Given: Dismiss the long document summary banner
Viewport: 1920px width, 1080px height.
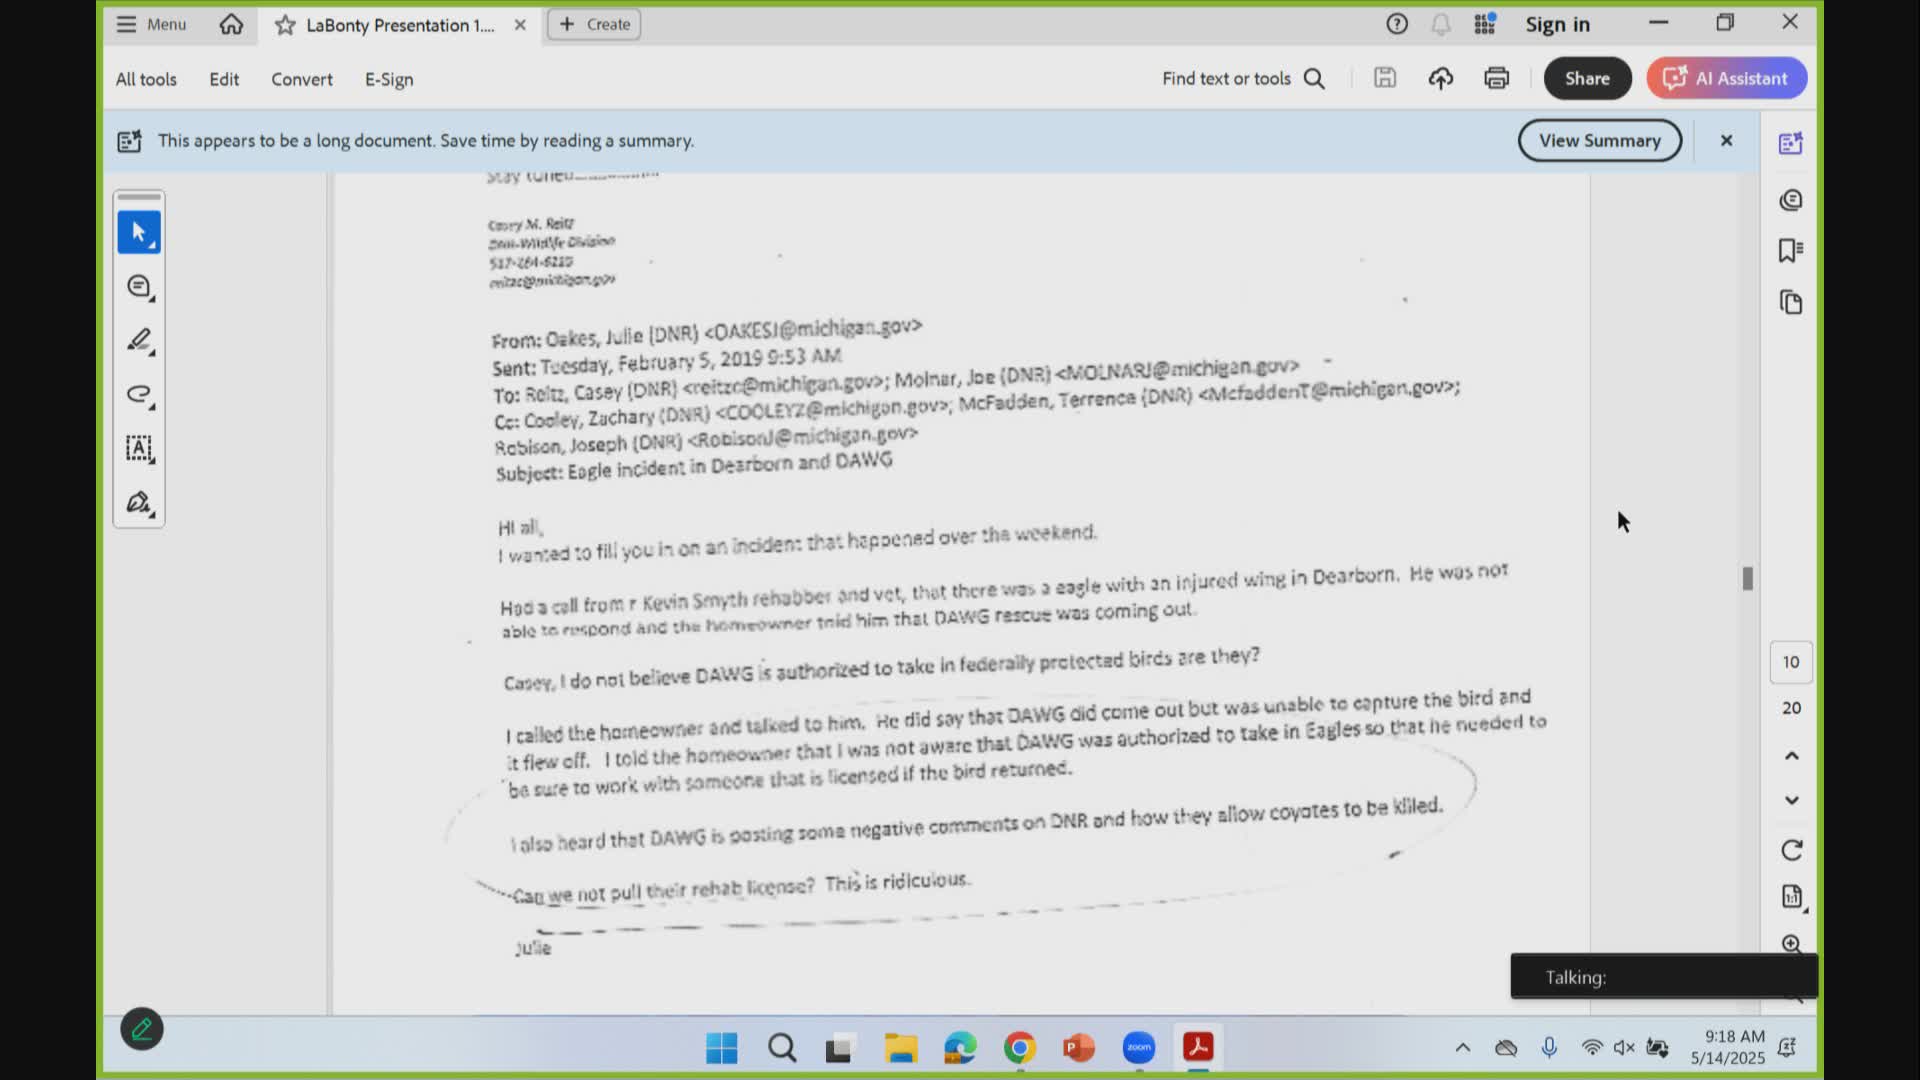Looking at the screenshot, I should point(1726,140).
